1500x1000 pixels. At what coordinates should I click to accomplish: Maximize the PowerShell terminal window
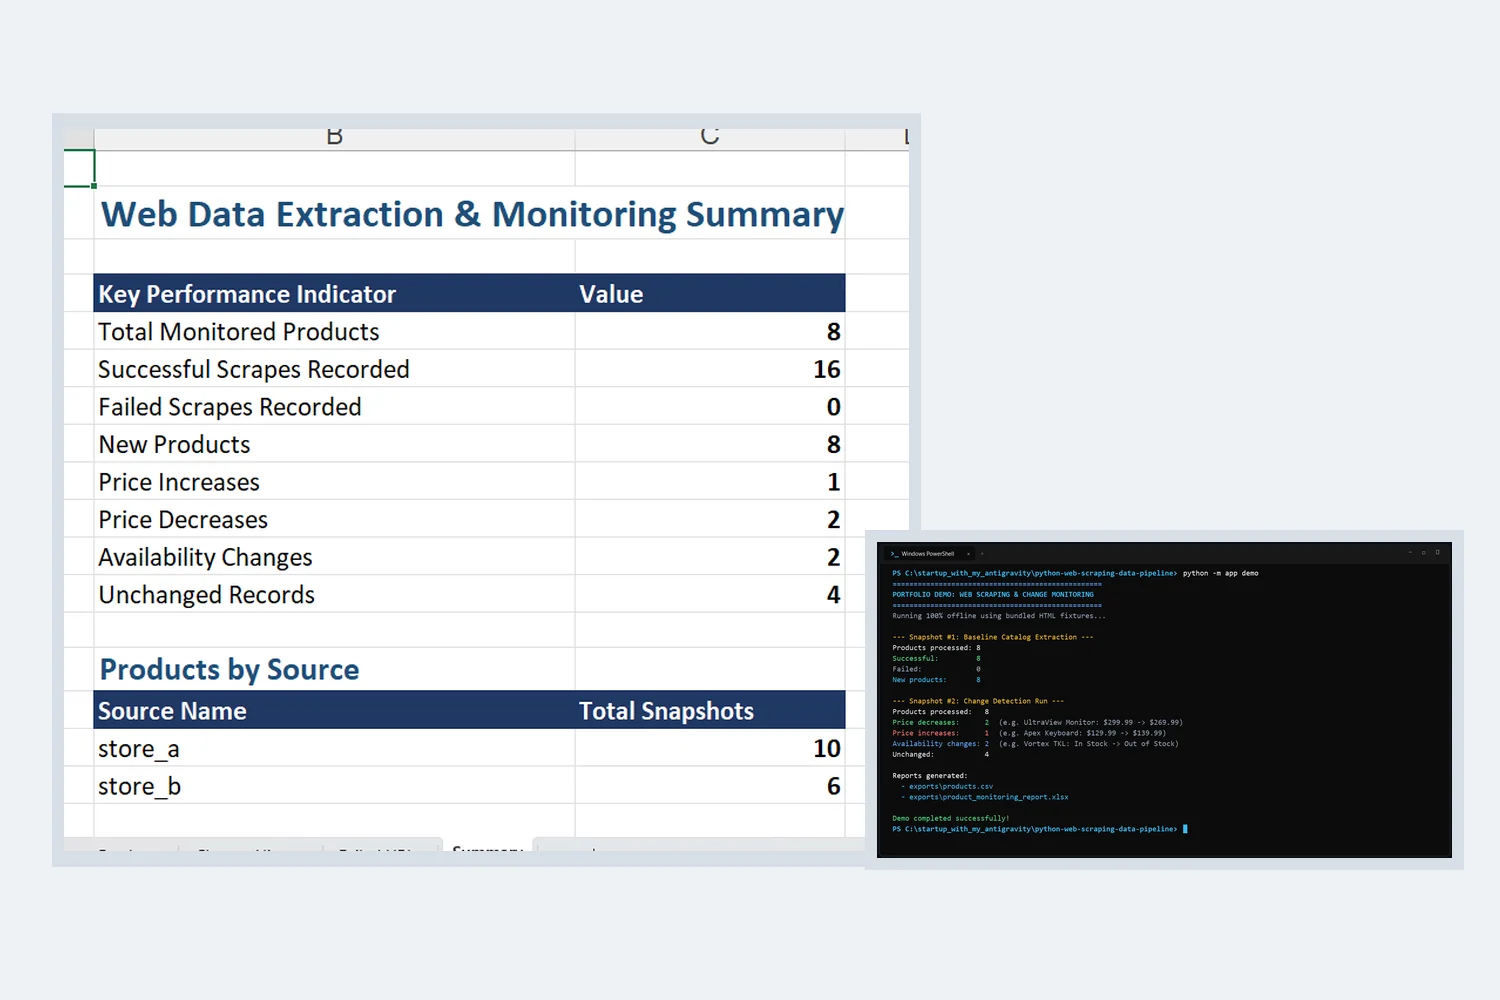tap(1424, 552)
